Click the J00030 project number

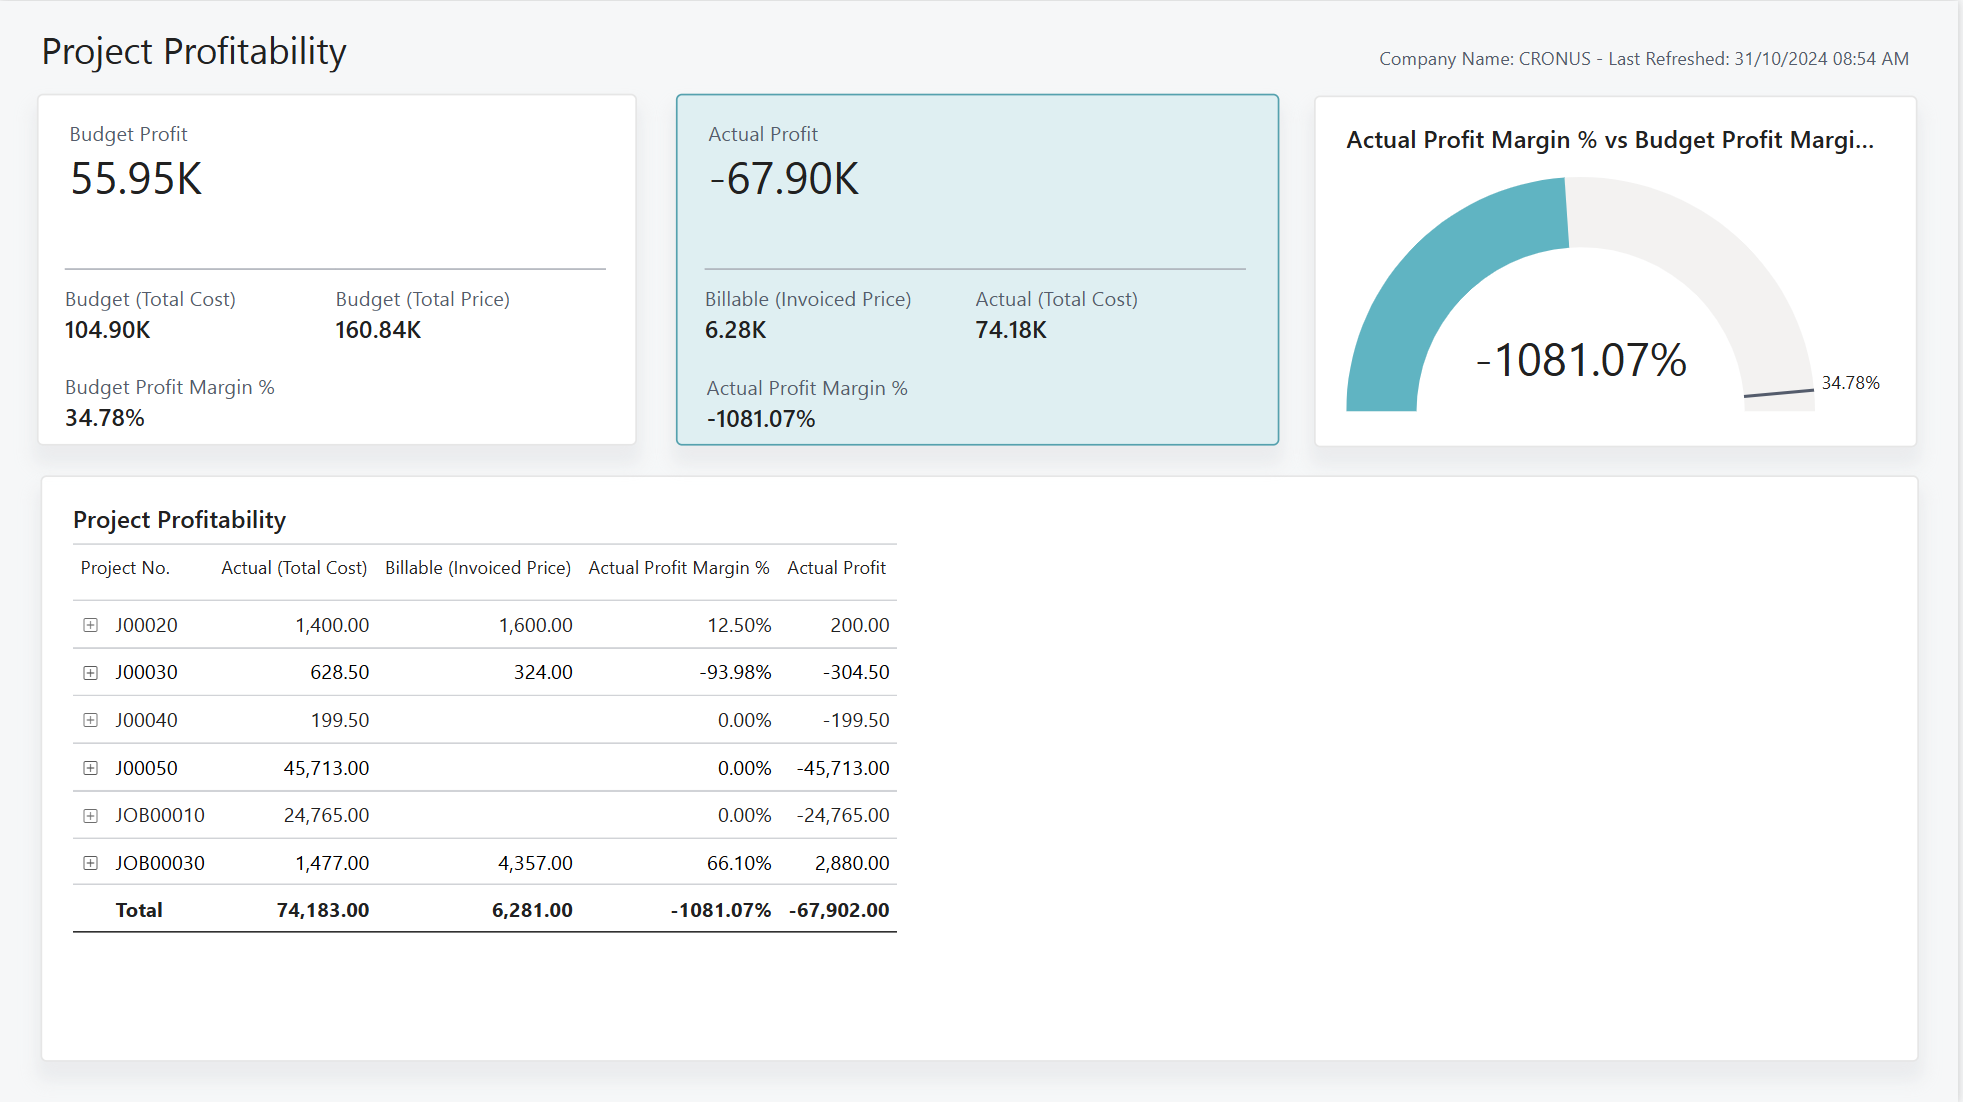[x=147, y=673]
